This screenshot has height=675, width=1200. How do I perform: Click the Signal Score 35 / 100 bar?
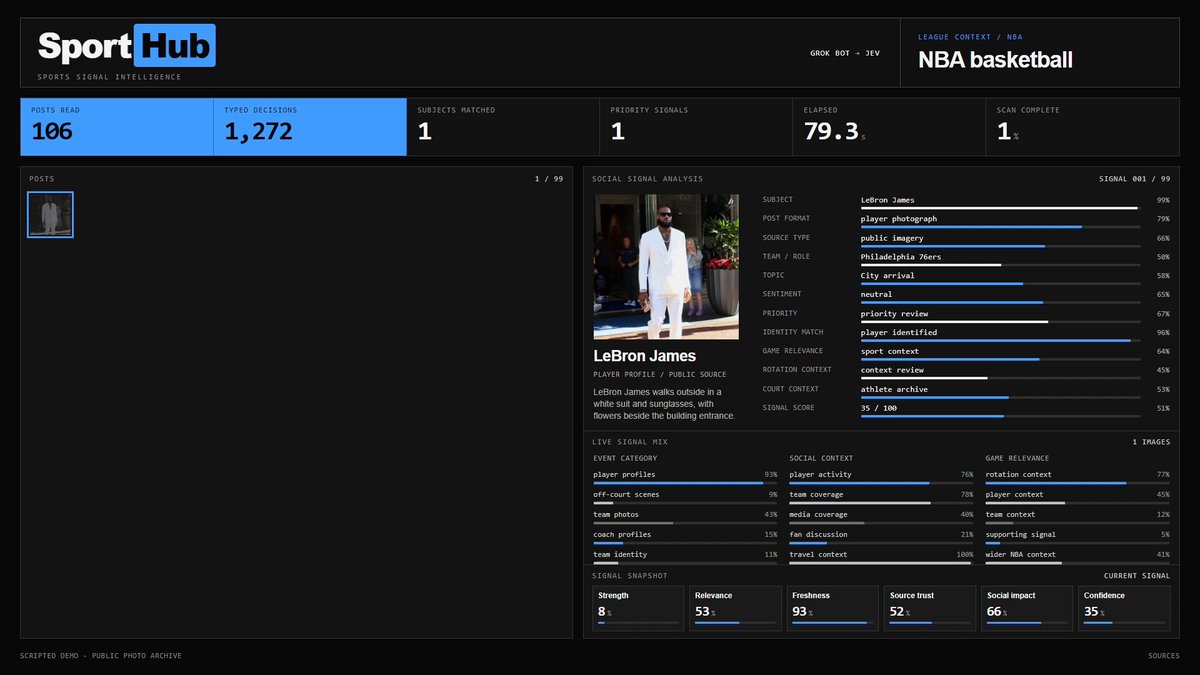click(1000, 416)
